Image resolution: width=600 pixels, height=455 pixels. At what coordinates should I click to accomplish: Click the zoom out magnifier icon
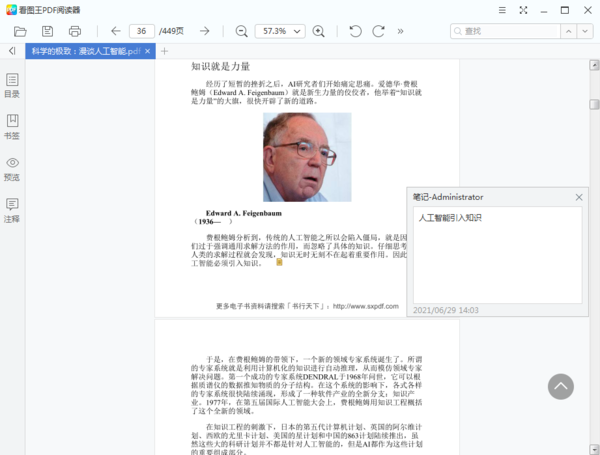(241, 31)
